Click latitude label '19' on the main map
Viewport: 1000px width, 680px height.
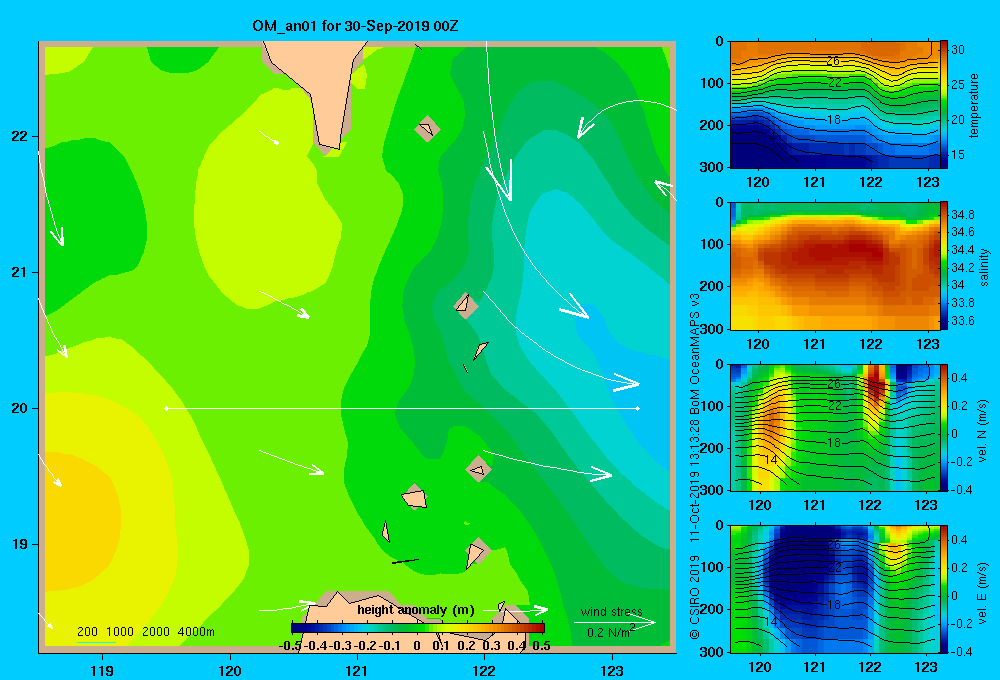[x=20, y=544]
